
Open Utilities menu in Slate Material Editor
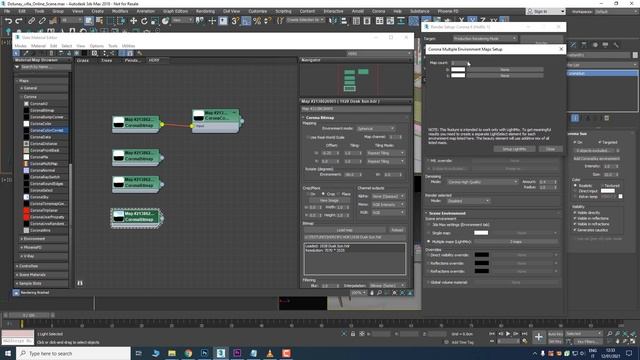tap(128, 46)
